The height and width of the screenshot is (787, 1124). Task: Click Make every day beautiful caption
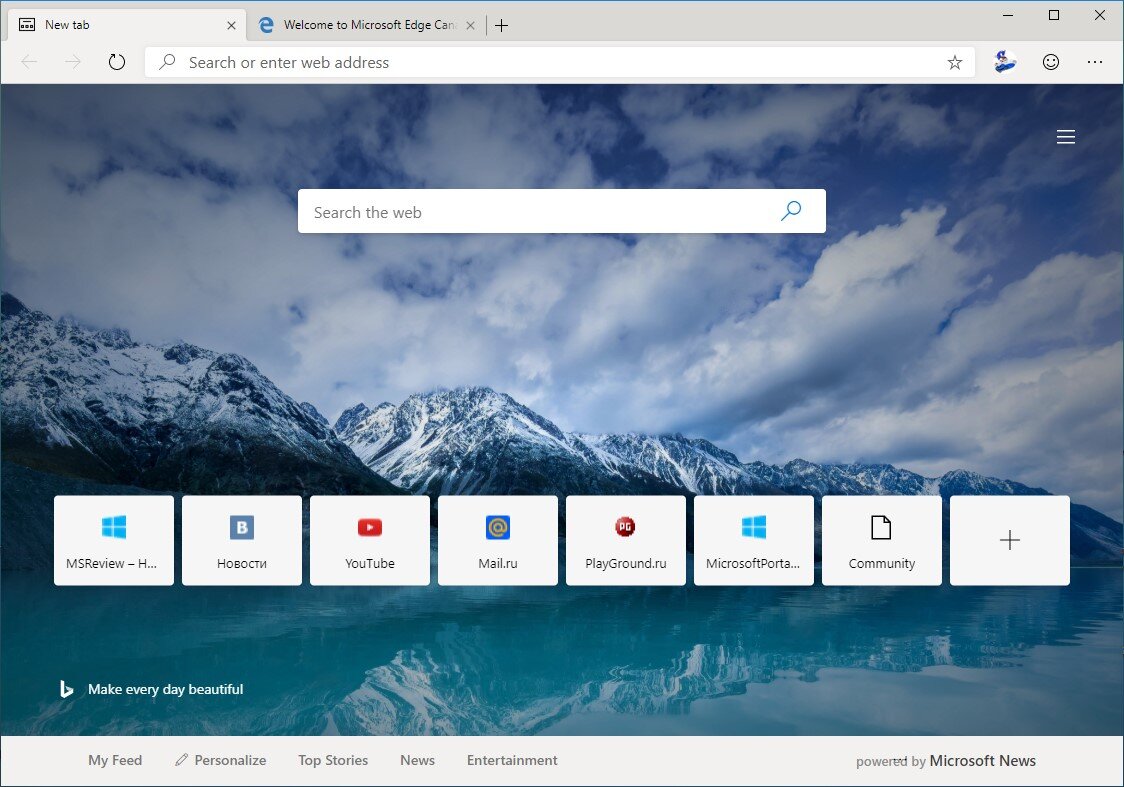(x=166, y=690)
